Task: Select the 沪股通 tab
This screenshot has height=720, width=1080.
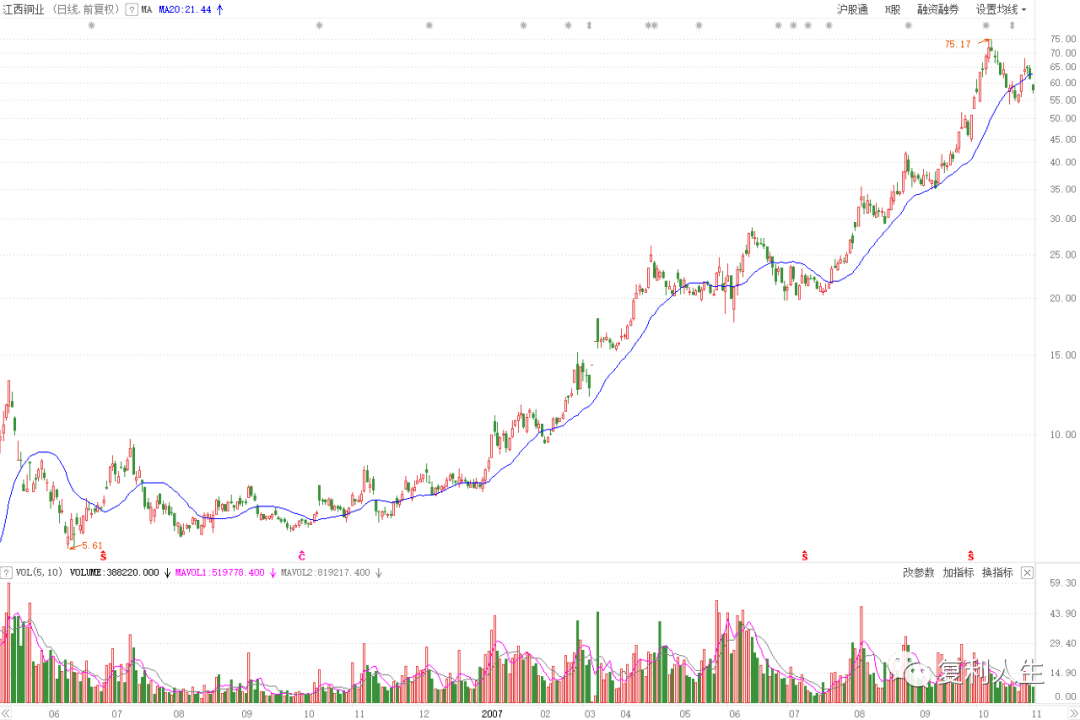Action: [852, 9]
